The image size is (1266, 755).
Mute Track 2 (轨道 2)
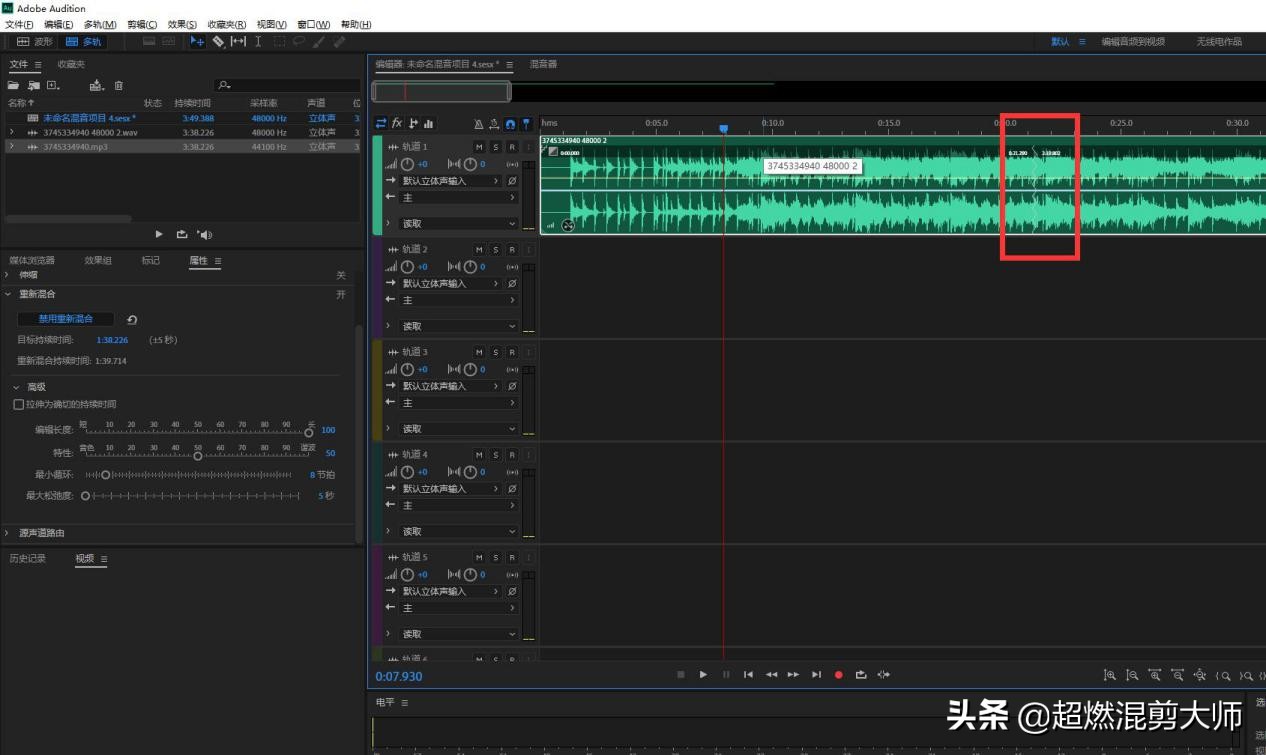coord(479,249)
